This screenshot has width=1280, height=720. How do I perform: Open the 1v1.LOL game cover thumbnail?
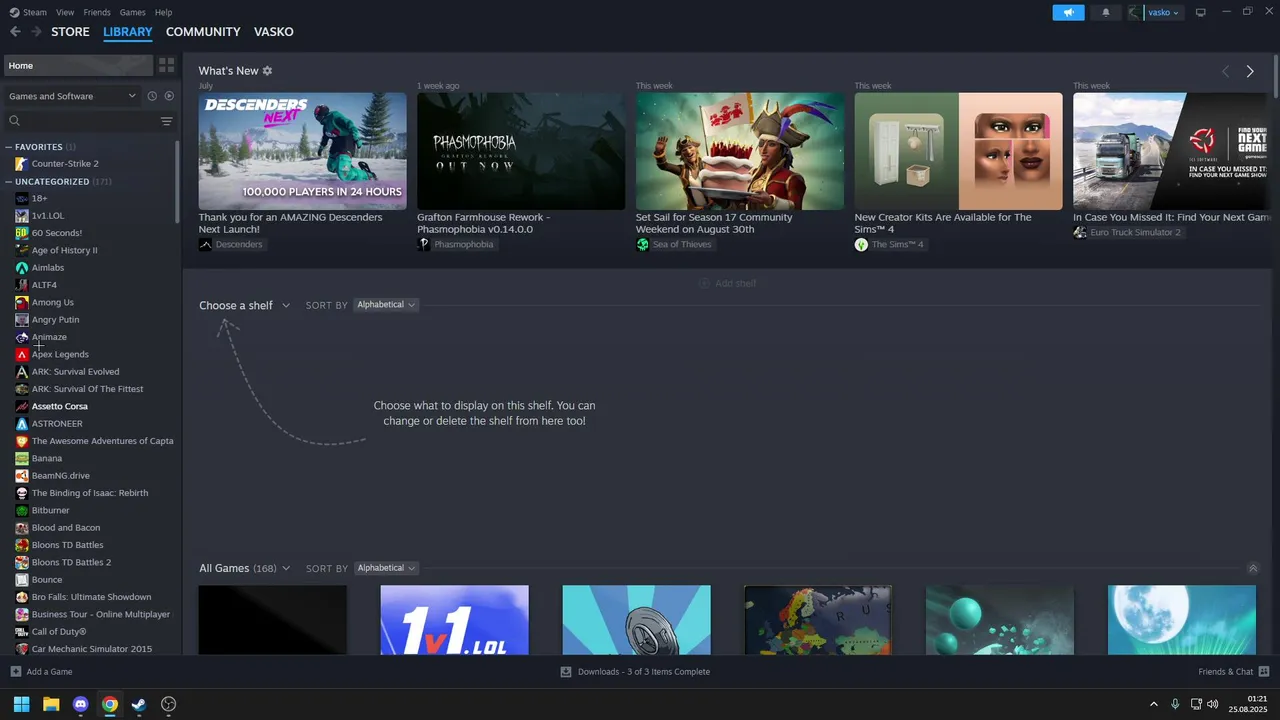pos(454,620)
